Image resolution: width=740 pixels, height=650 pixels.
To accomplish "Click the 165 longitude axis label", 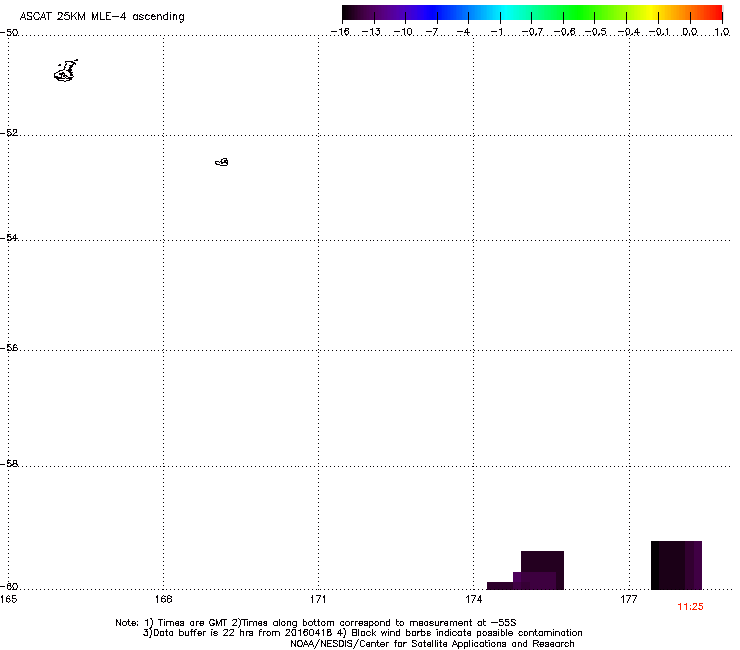I will point(8,599).
